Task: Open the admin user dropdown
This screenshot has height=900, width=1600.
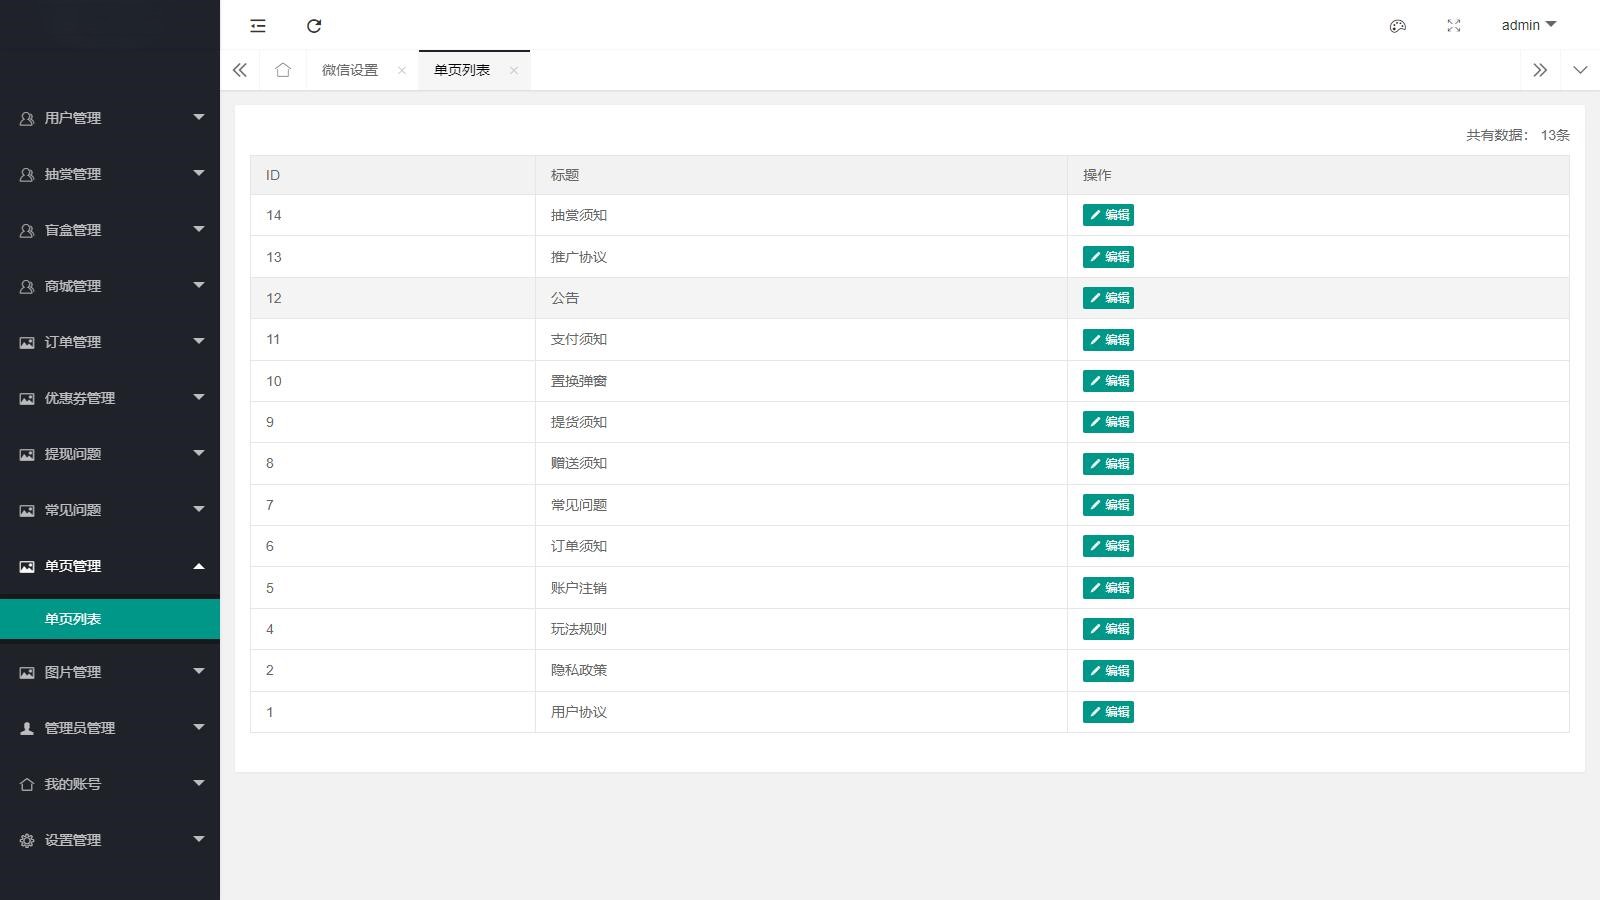Action: [1528, 25]
